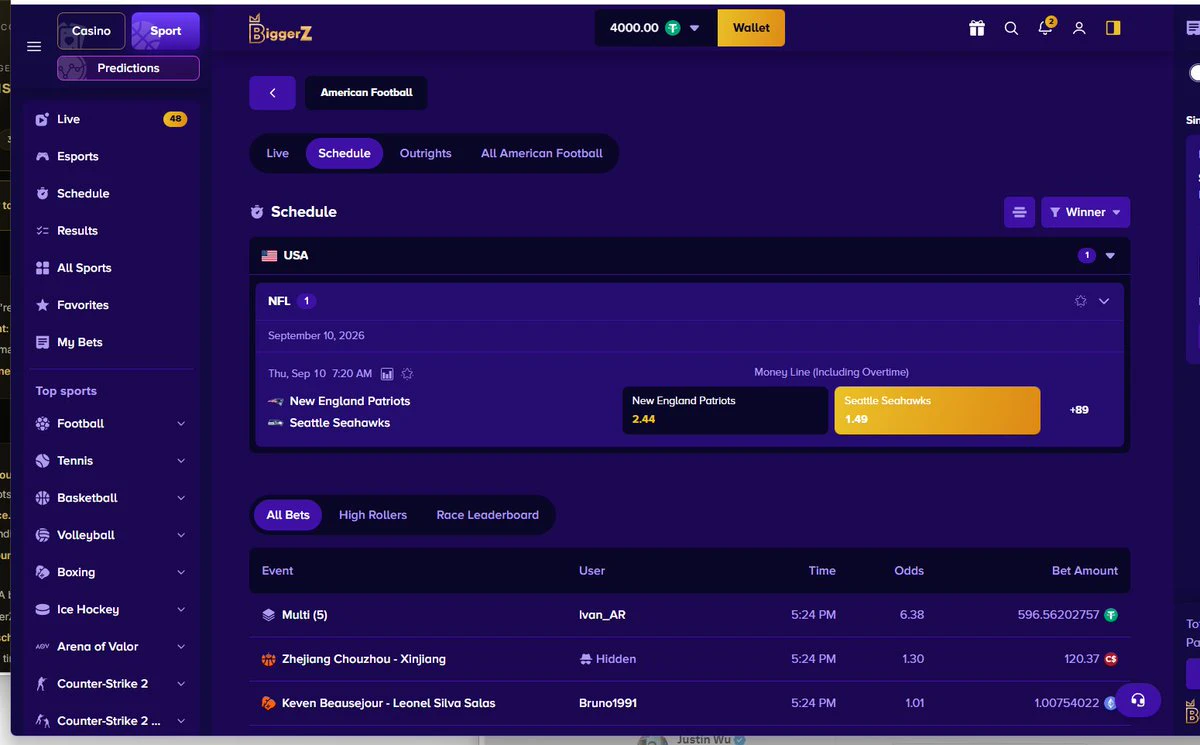Click the New England Patriots team logo
This screenshot has width=1200, height=745.
[x=276, y=401]
